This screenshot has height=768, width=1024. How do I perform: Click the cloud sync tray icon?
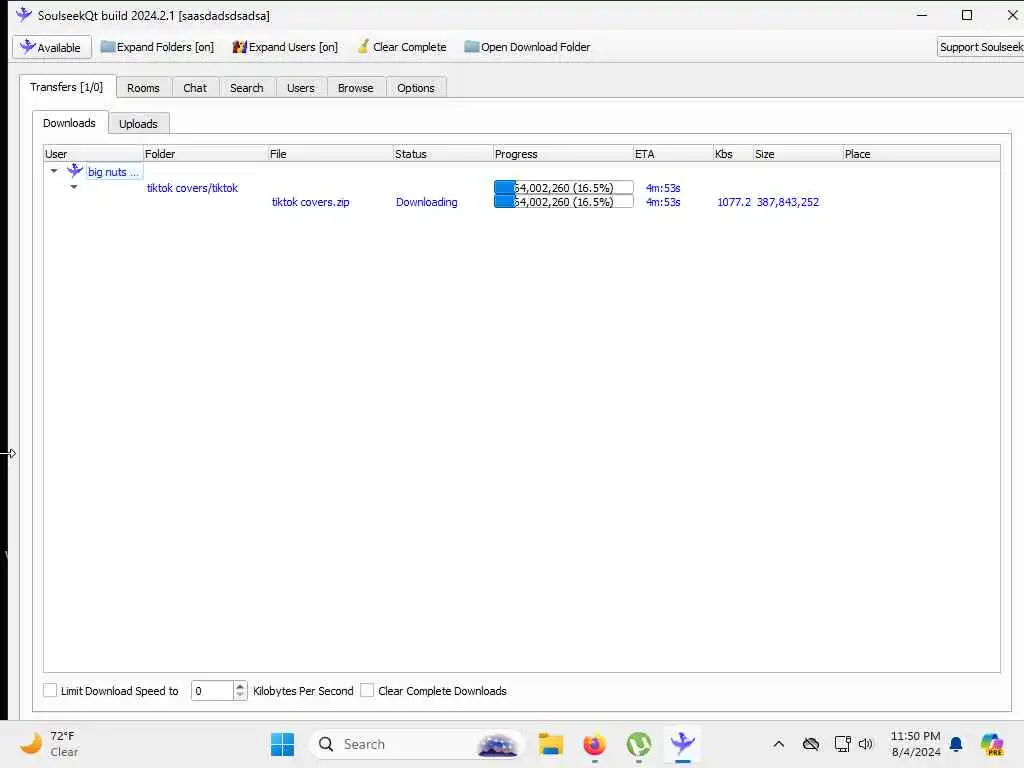pyautogui.click(x=810, y=744)
